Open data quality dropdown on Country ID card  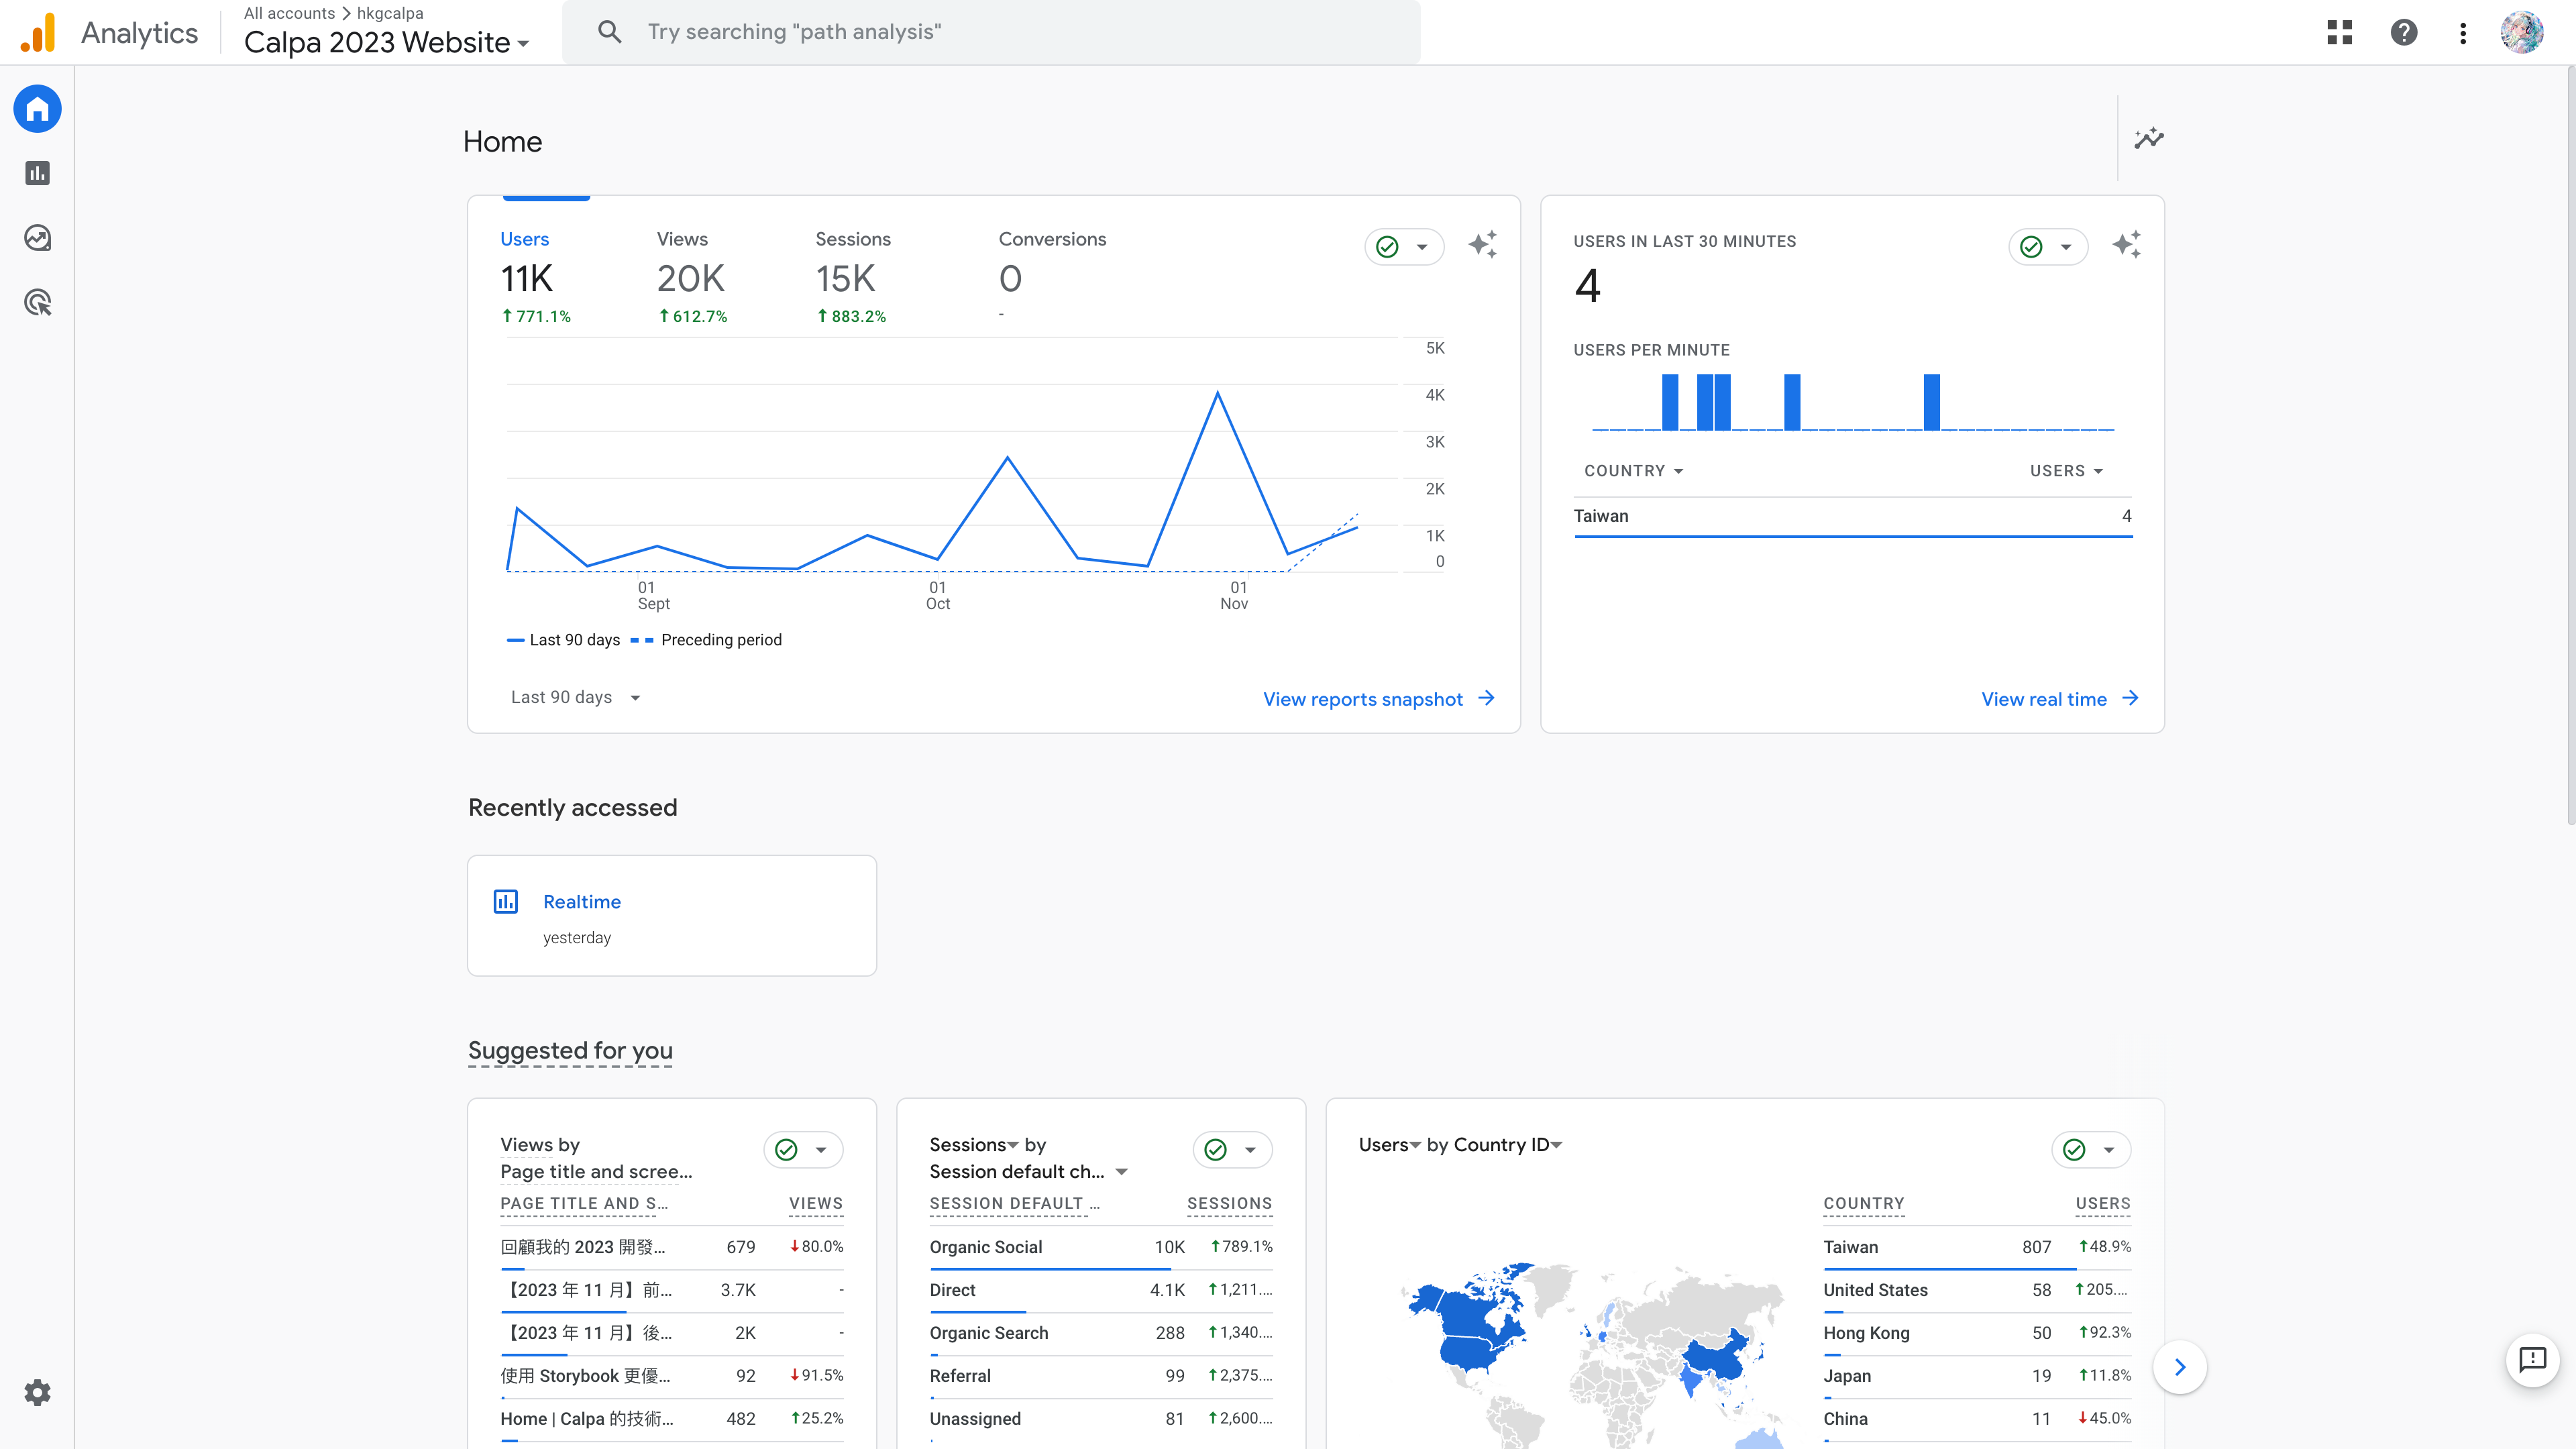pos(2091,1150)
